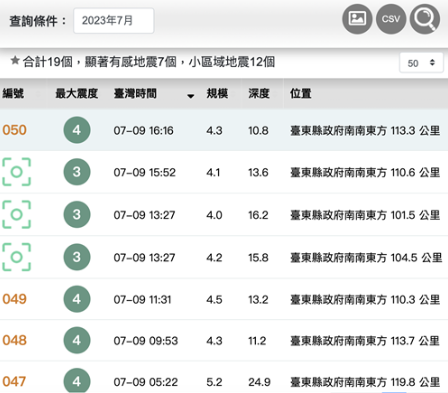Open the image view icon button

(357, 19)
